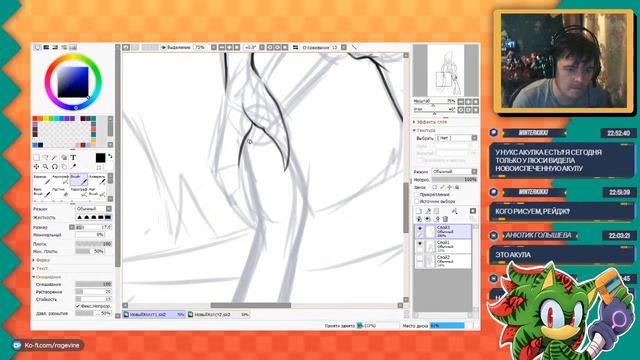This screenshot has width=640, height=360.
Task: Adjust the Плотн. density slider
Action: tap(93, 244)
